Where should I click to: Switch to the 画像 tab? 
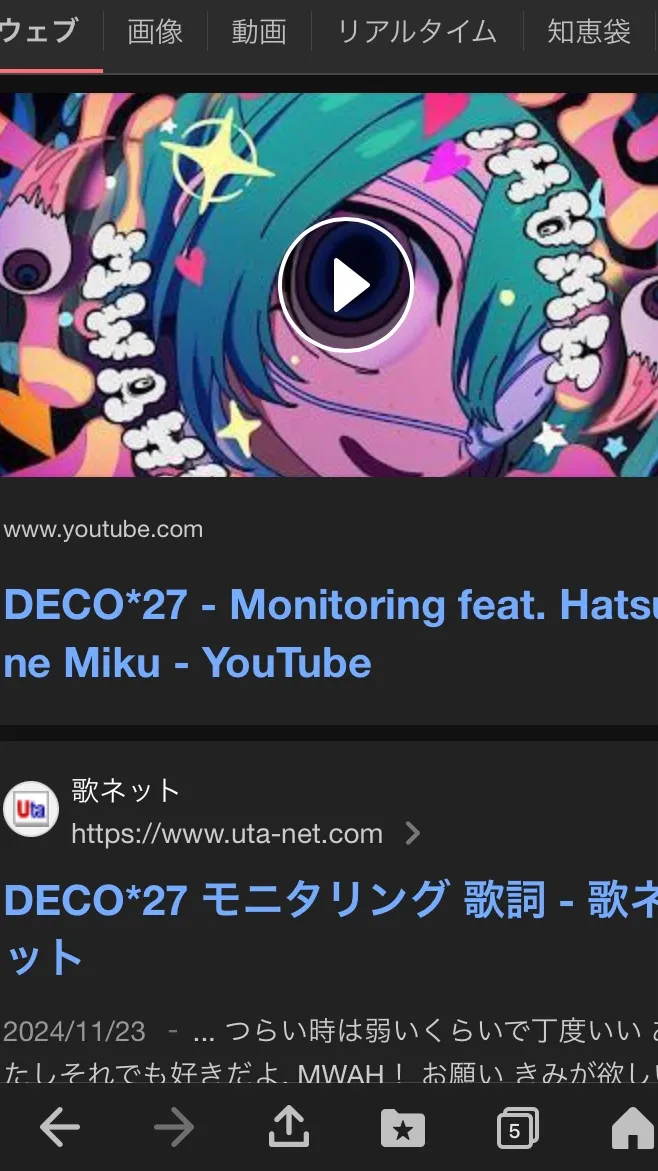coord(155,31)
